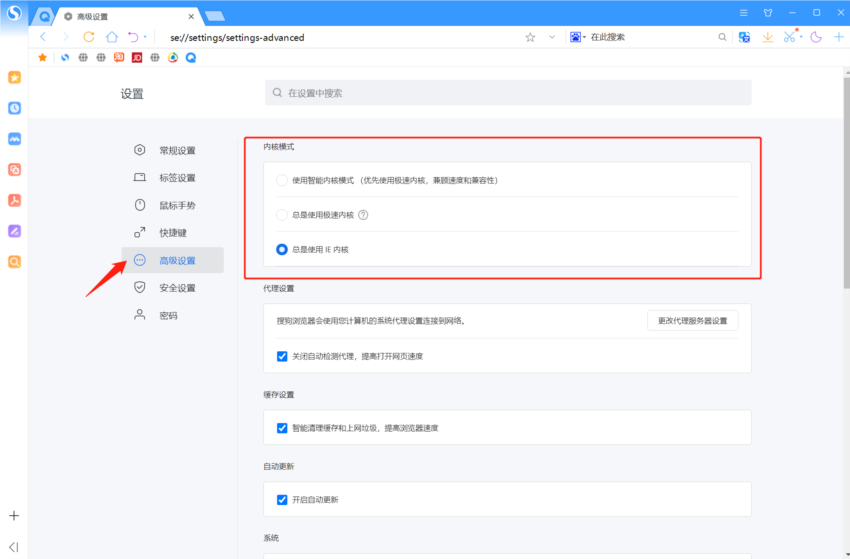This screenshot has height=559, width=850.
Task: Open 安全设置 in settings menu
Action: point(172,288)
